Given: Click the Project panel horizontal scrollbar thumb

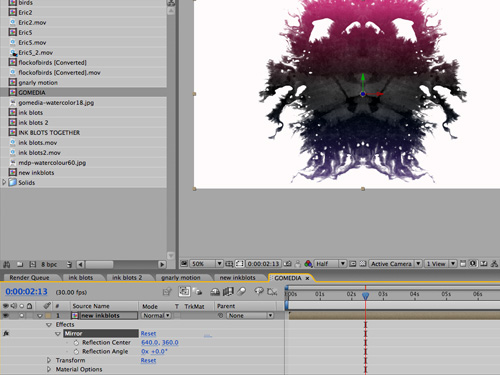Looking at the screenshot, I should pos(100,264).
